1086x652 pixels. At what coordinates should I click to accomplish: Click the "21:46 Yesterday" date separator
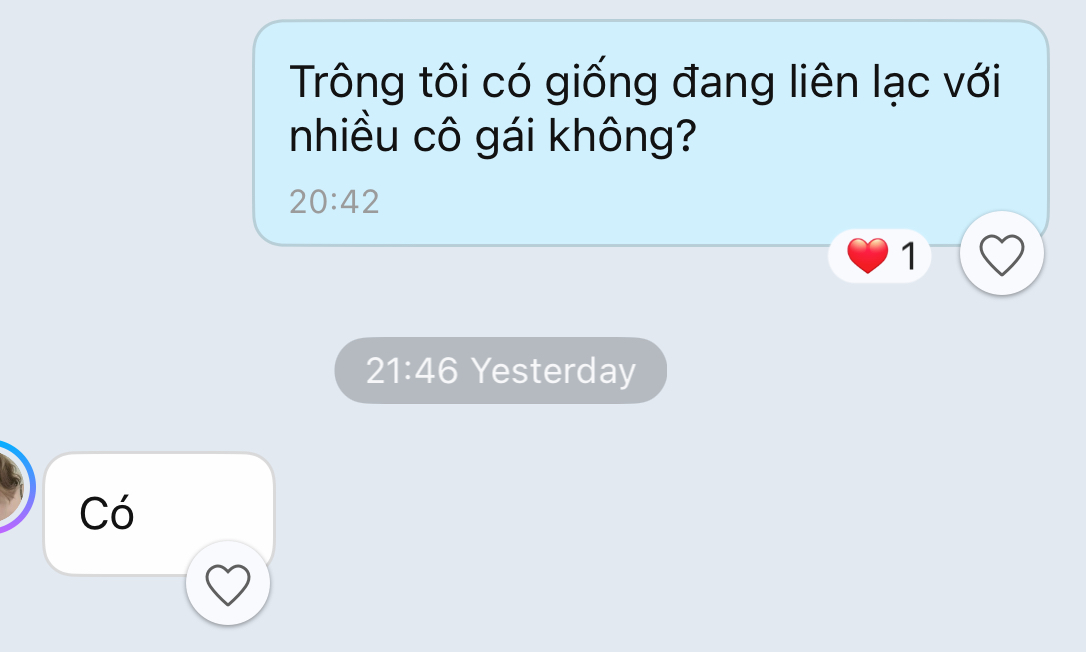(500, 371)
